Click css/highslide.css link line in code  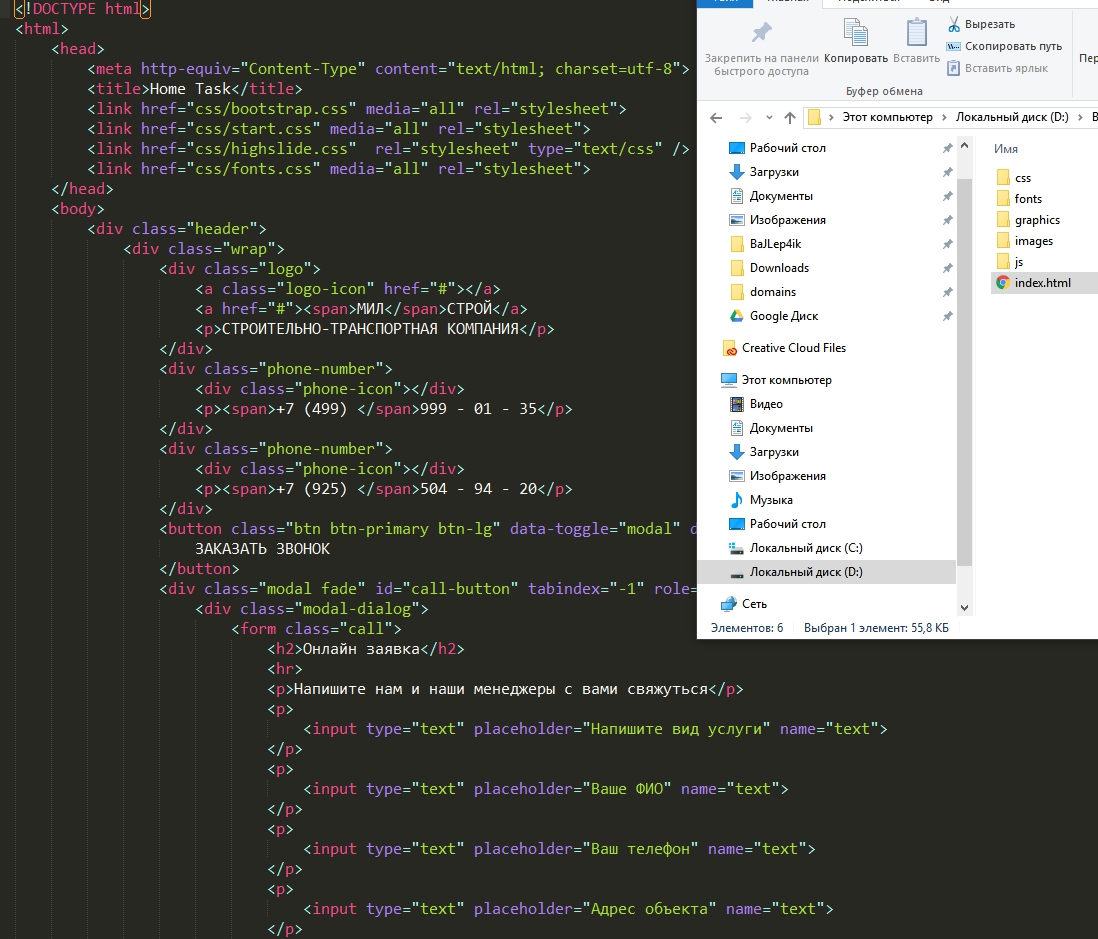click(x=389, y=148)
